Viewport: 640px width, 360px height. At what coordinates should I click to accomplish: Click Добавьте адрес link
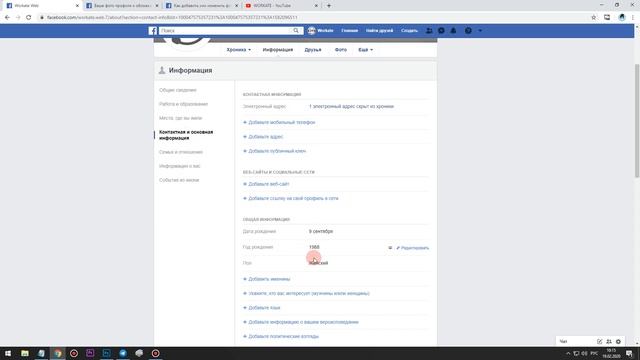click(263, 137)
